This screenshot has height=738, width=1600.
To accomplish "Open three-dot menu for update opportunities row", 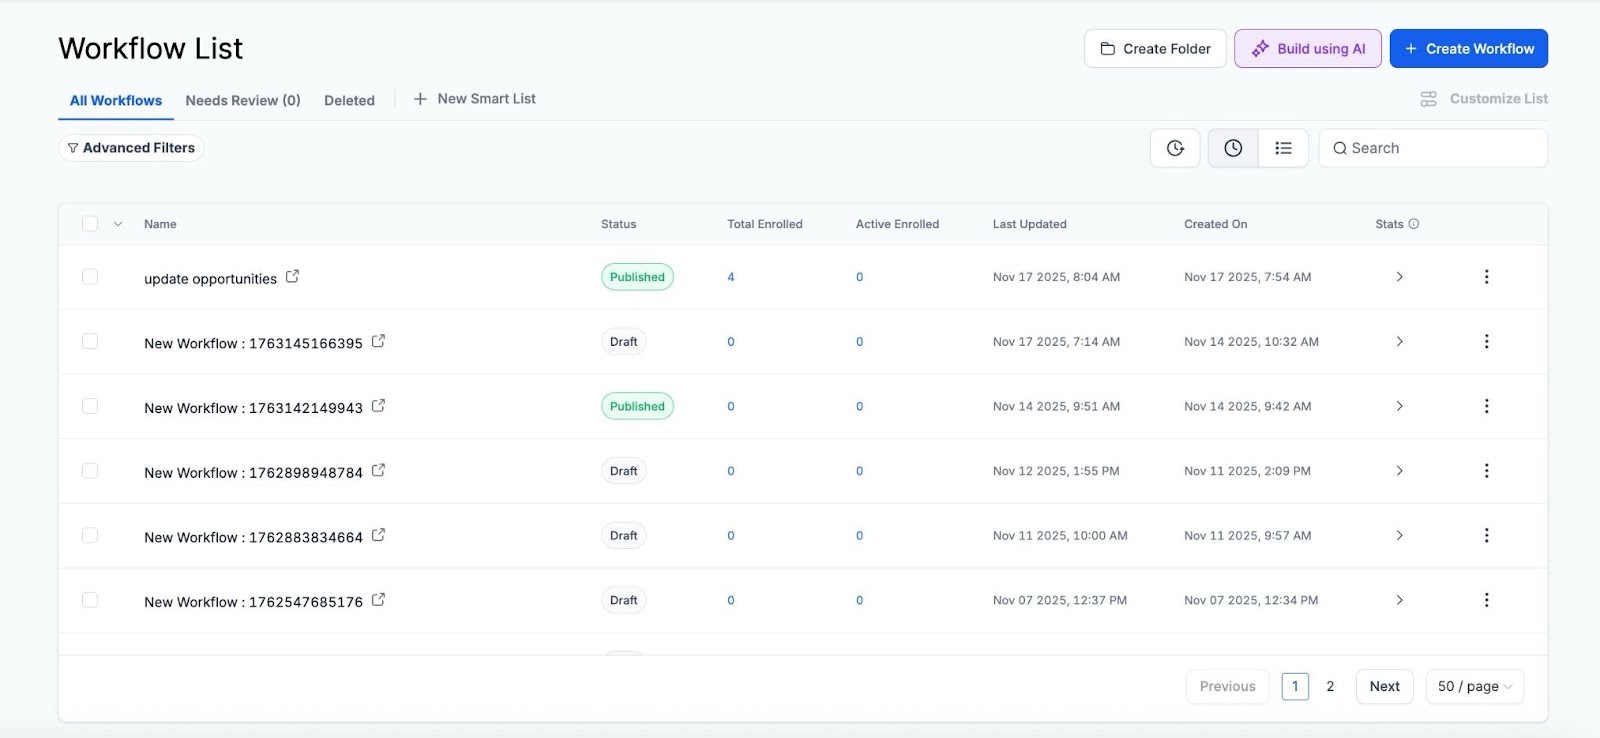I will coord(1486,277).
